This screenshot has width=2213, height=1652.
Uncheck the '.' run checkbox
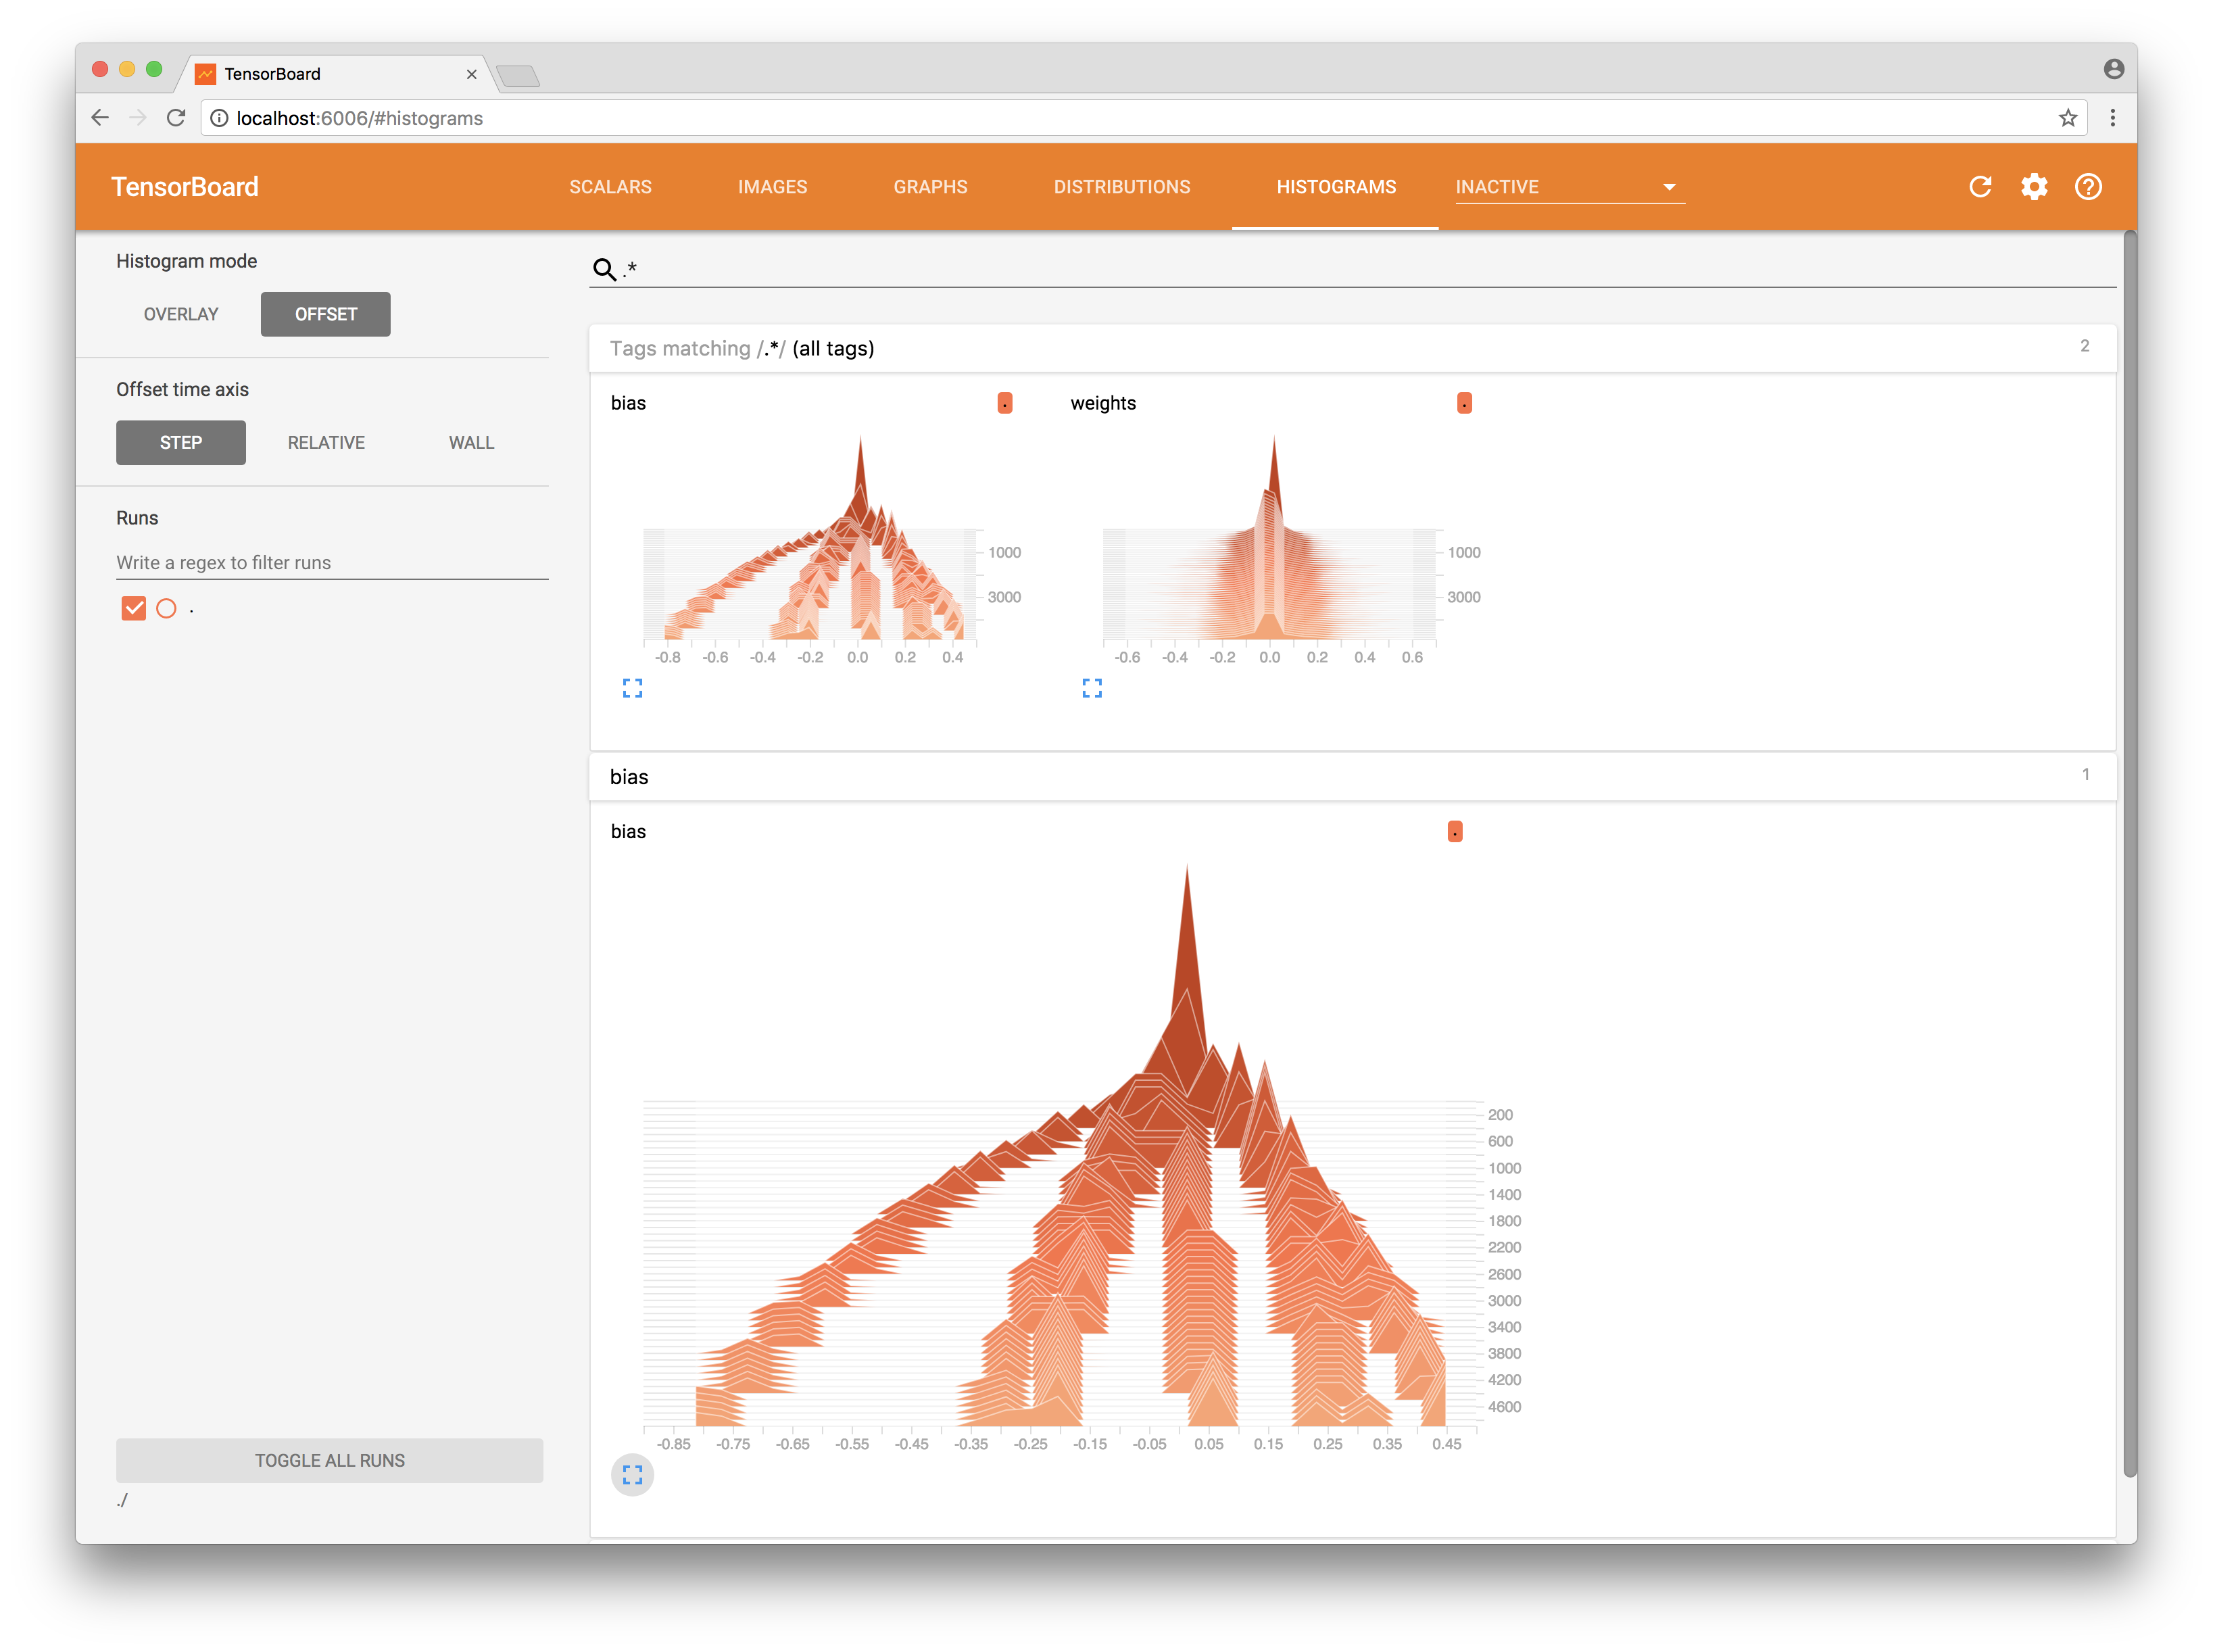click(134, 608)
